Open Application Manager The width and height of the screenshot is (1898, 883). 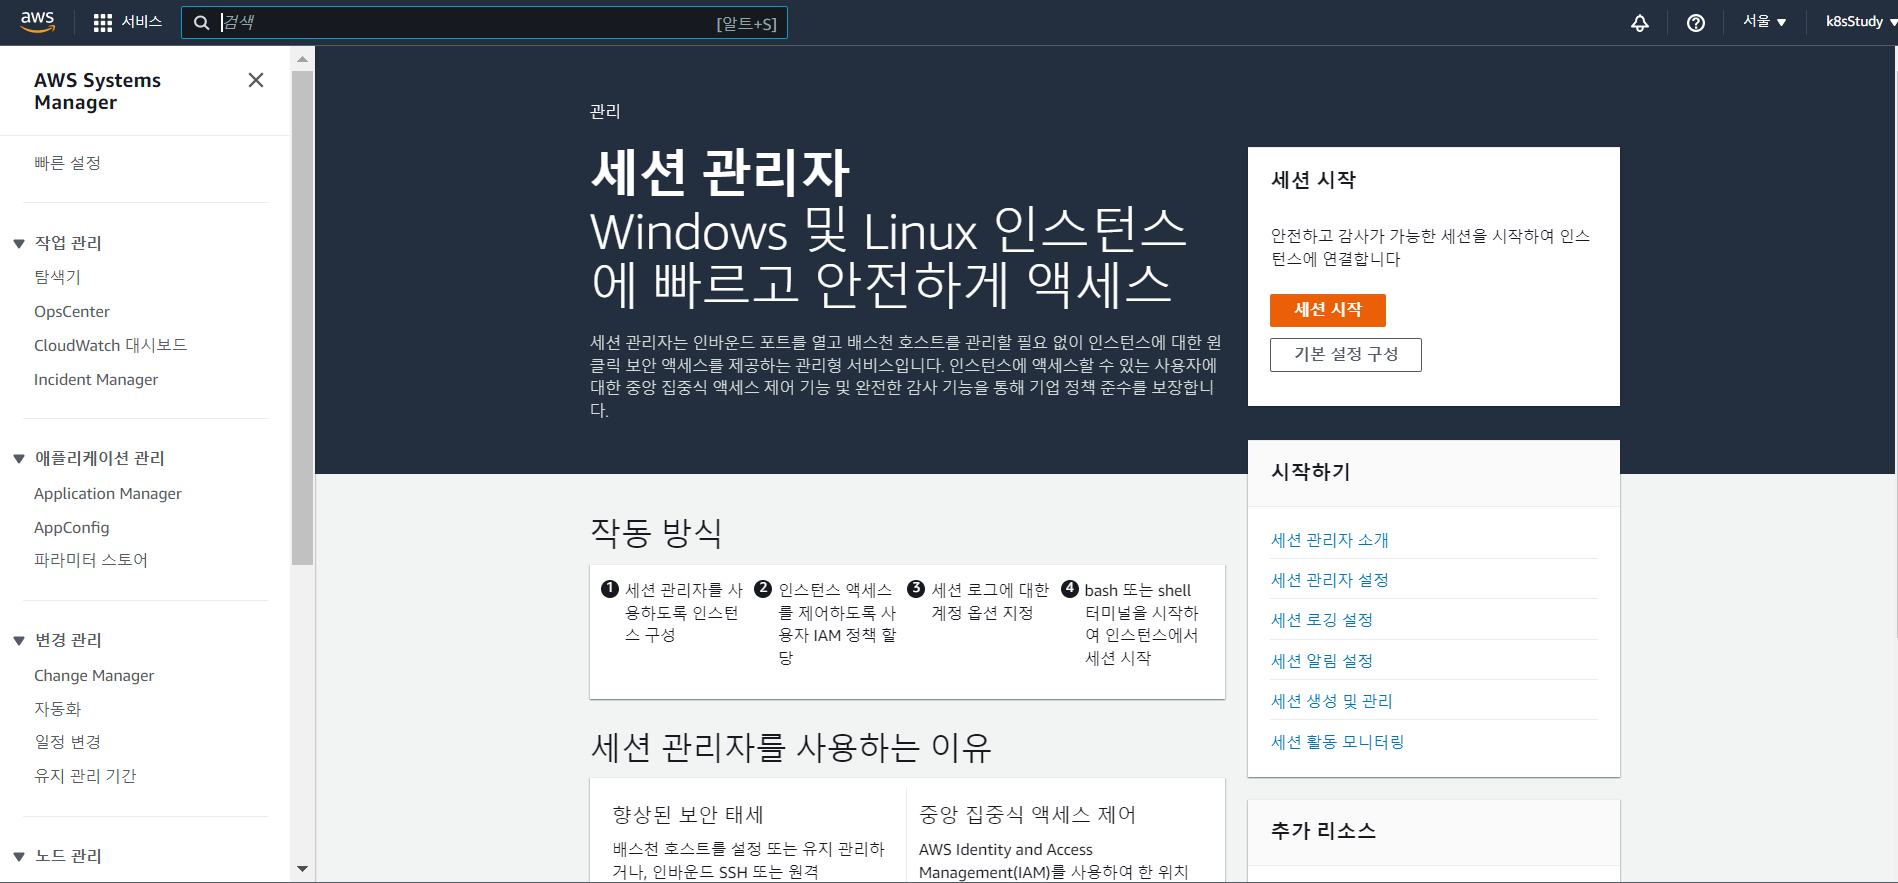tap(108, 493)
